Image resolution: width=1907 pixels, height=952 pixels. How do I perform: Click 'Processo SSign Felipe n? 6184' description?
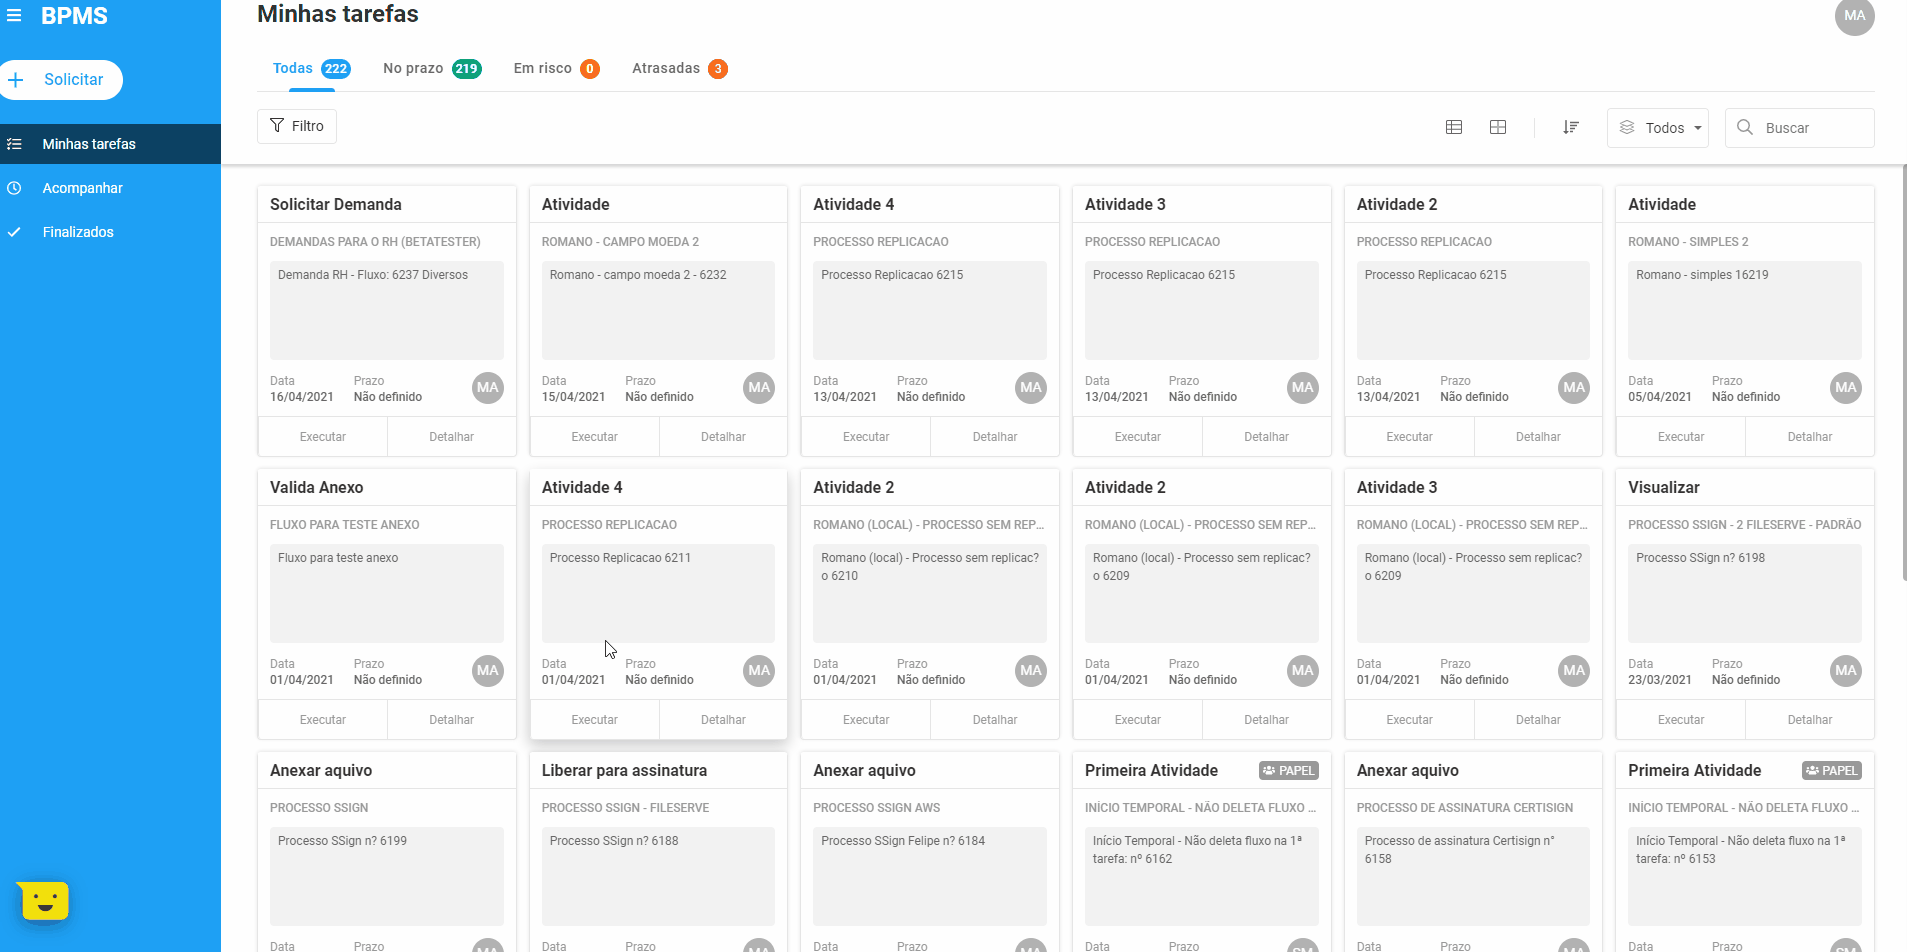[903, 841]
